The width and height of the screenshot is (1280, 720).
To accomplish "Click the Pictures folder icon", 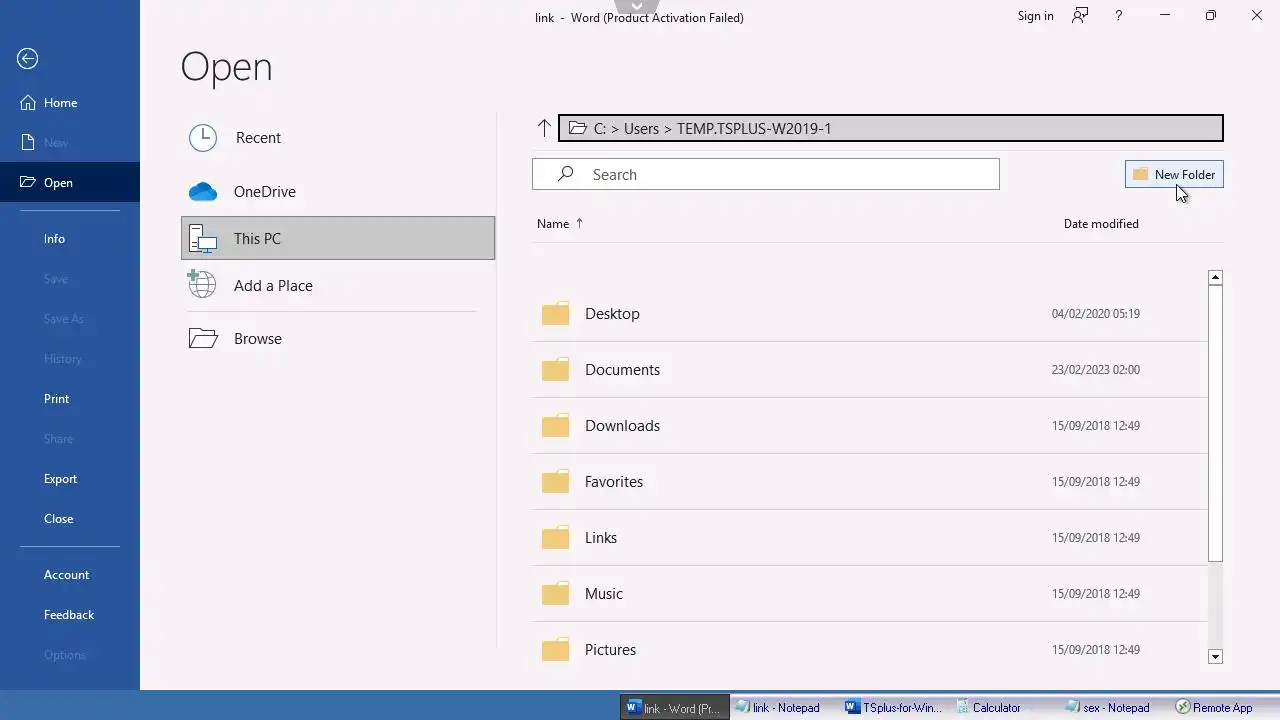I will point(555,650).
